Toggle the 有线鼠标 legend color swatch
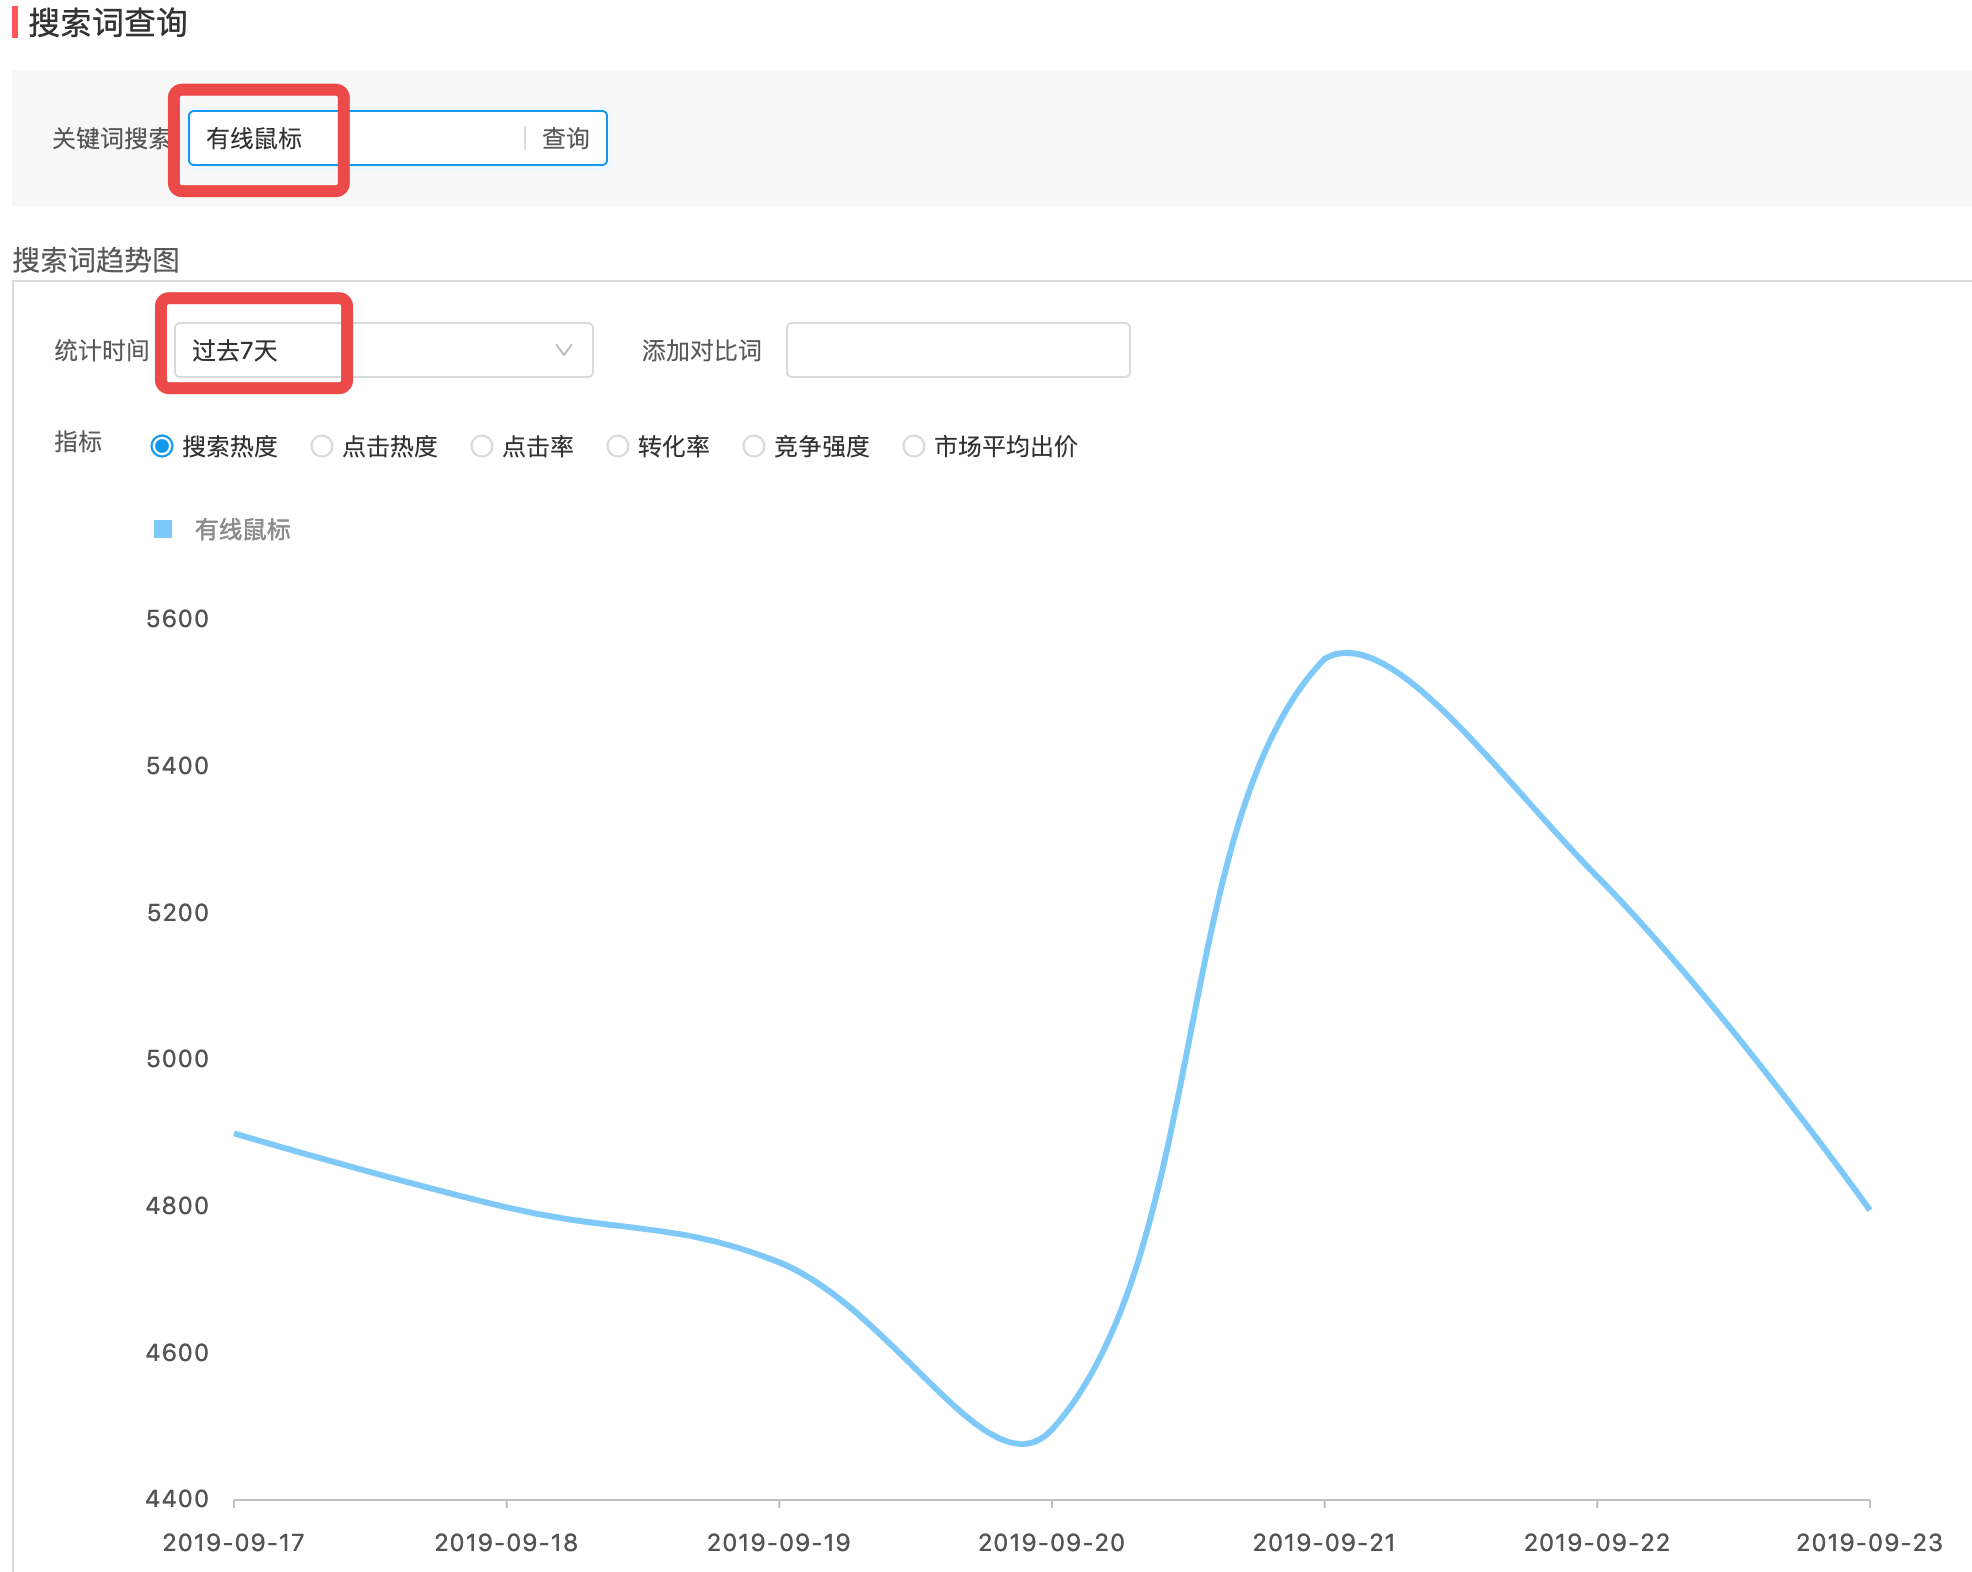This screenshot has height=1572, width=1972. [163, 529]
